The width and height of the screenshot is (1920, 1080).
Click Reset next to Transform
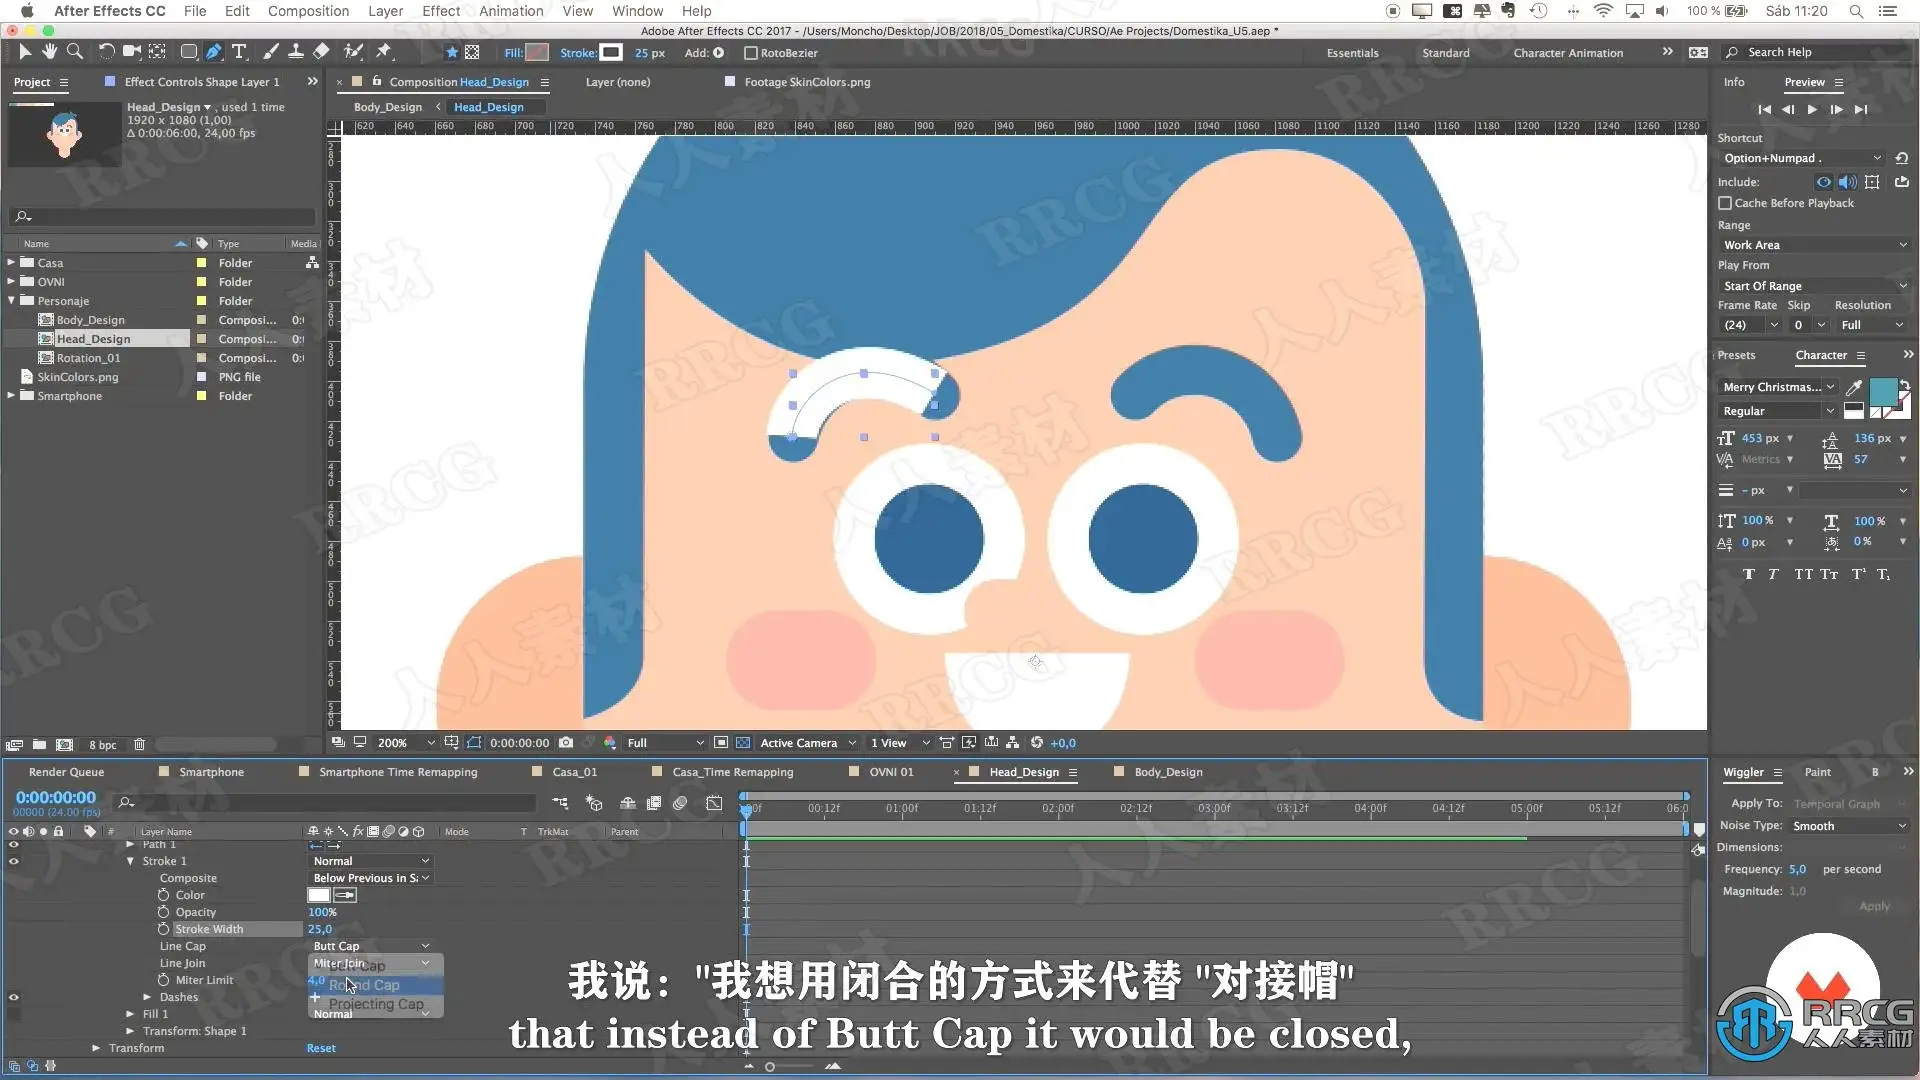tap(321, 1048)
